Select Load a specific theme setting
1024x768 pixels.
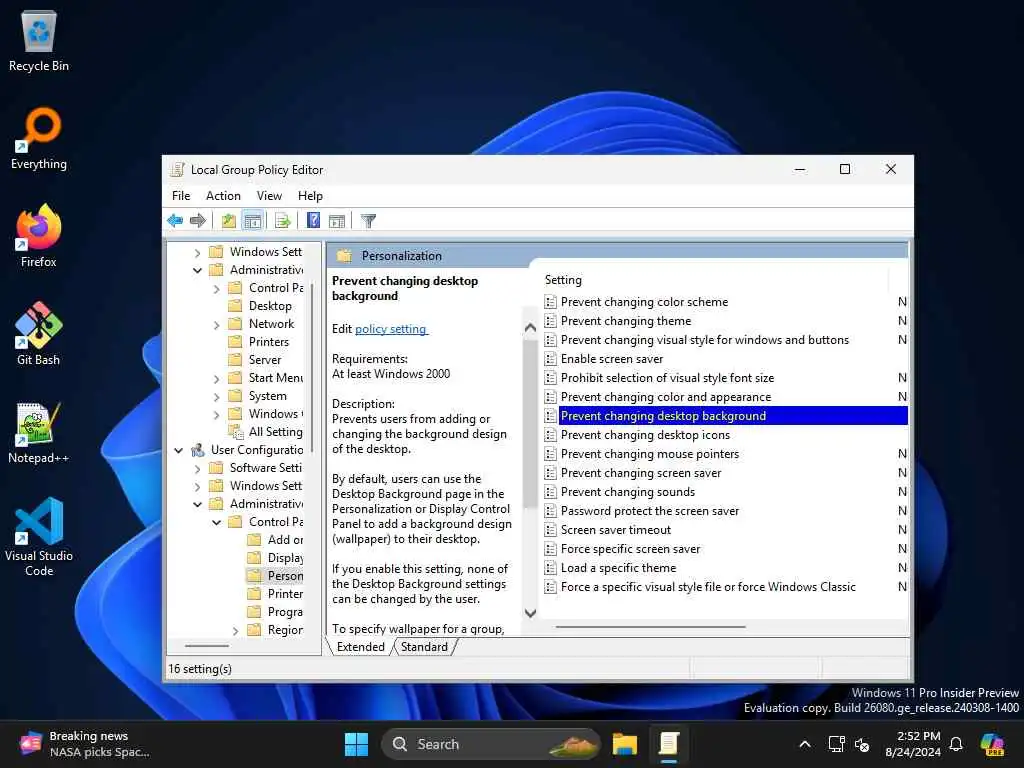618,568
